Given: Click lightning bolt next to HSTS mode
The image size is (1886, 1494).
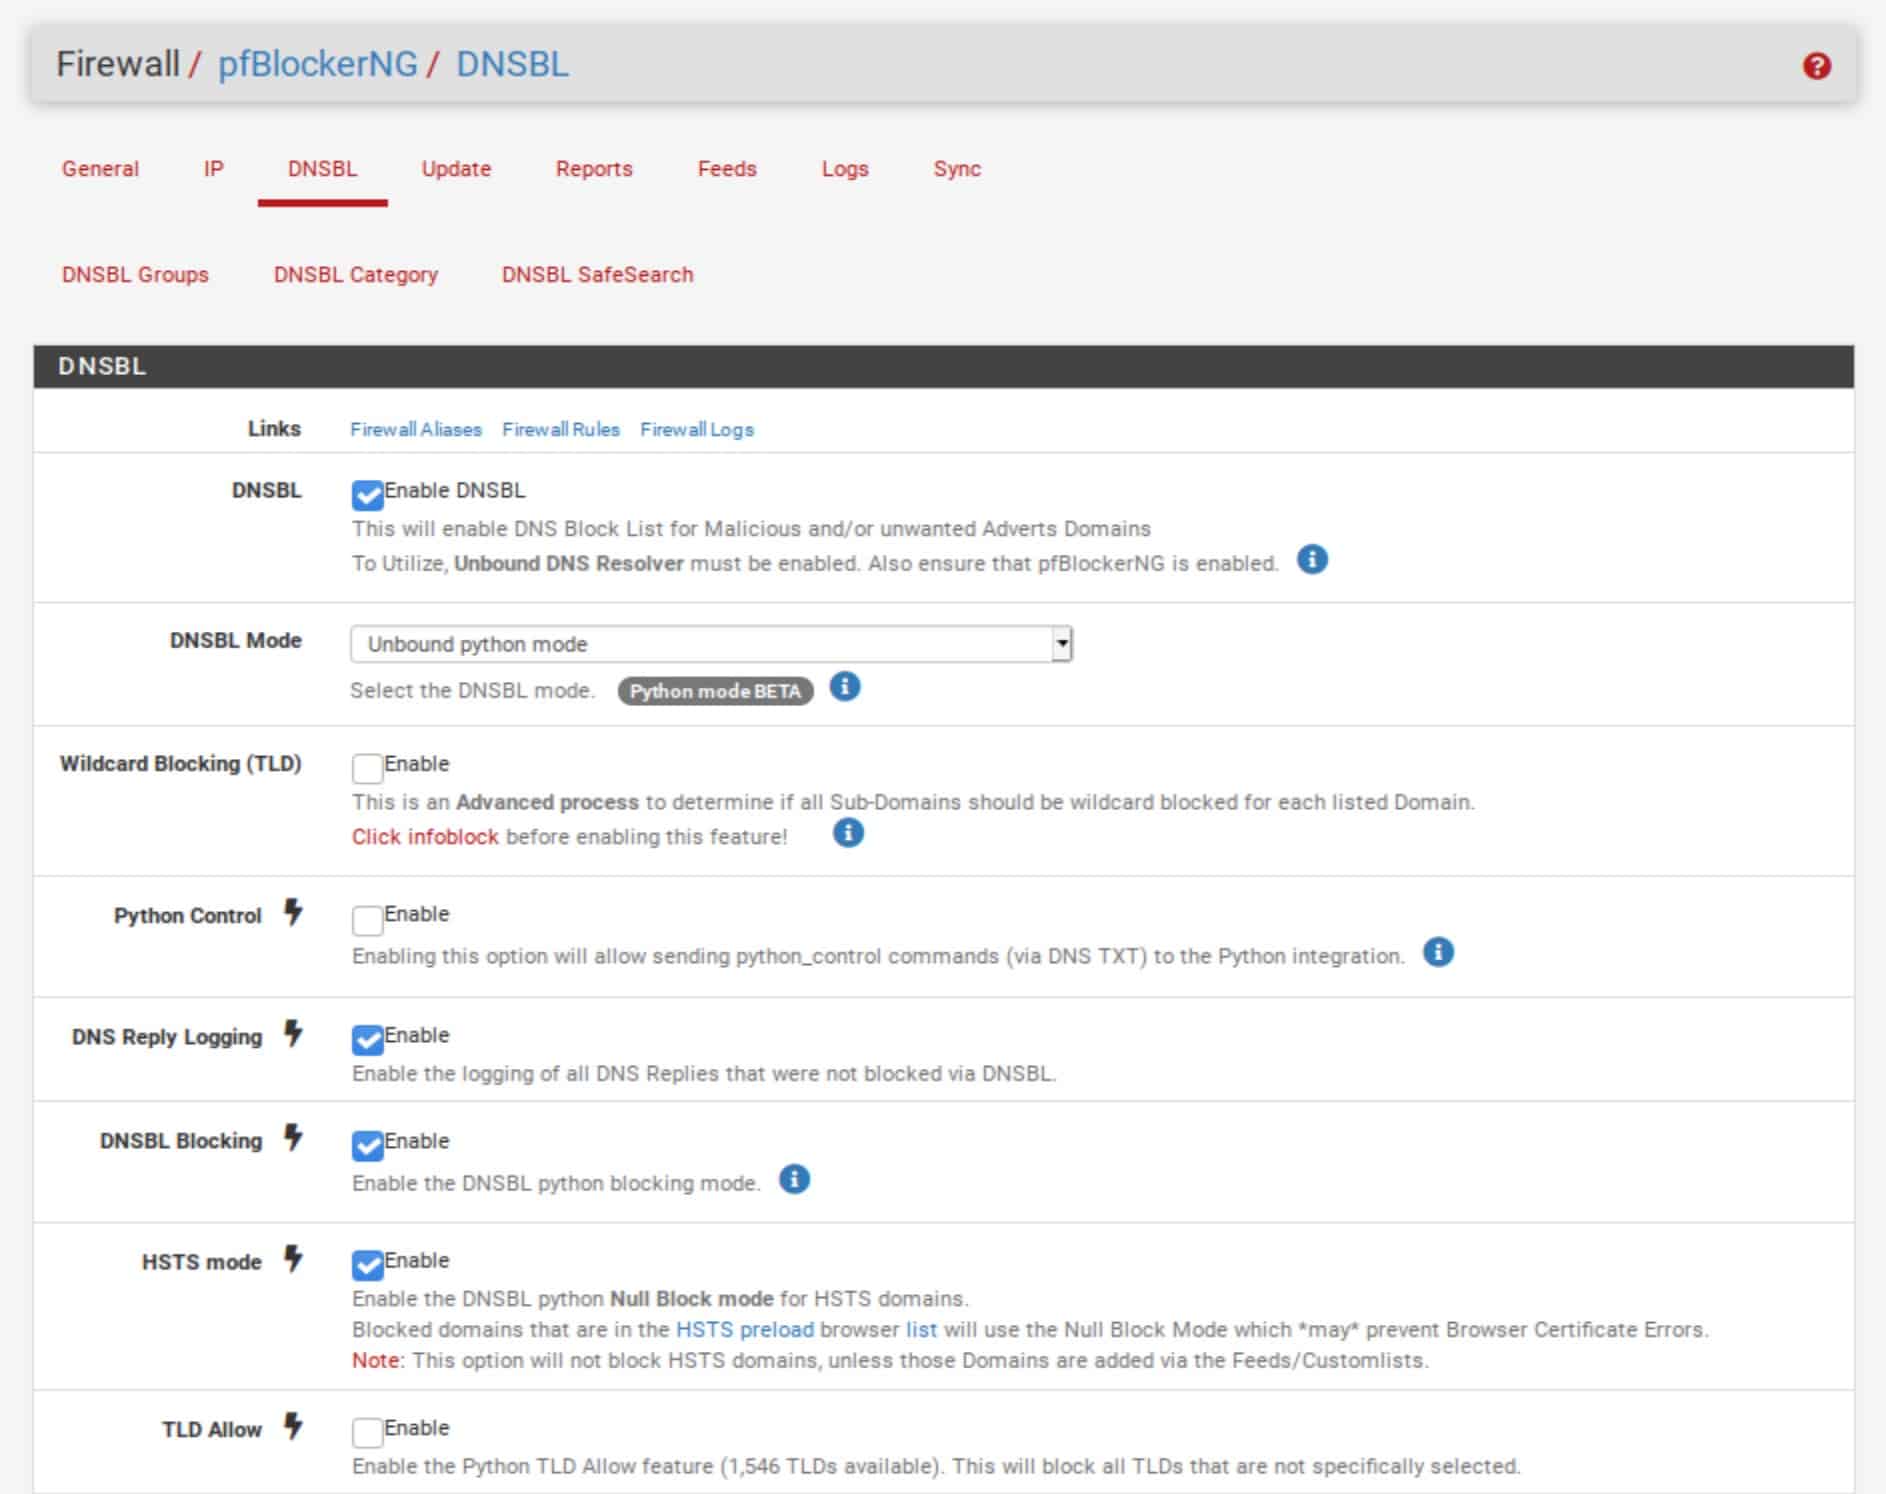Looking at the screenshot, I should (292, 1259).
